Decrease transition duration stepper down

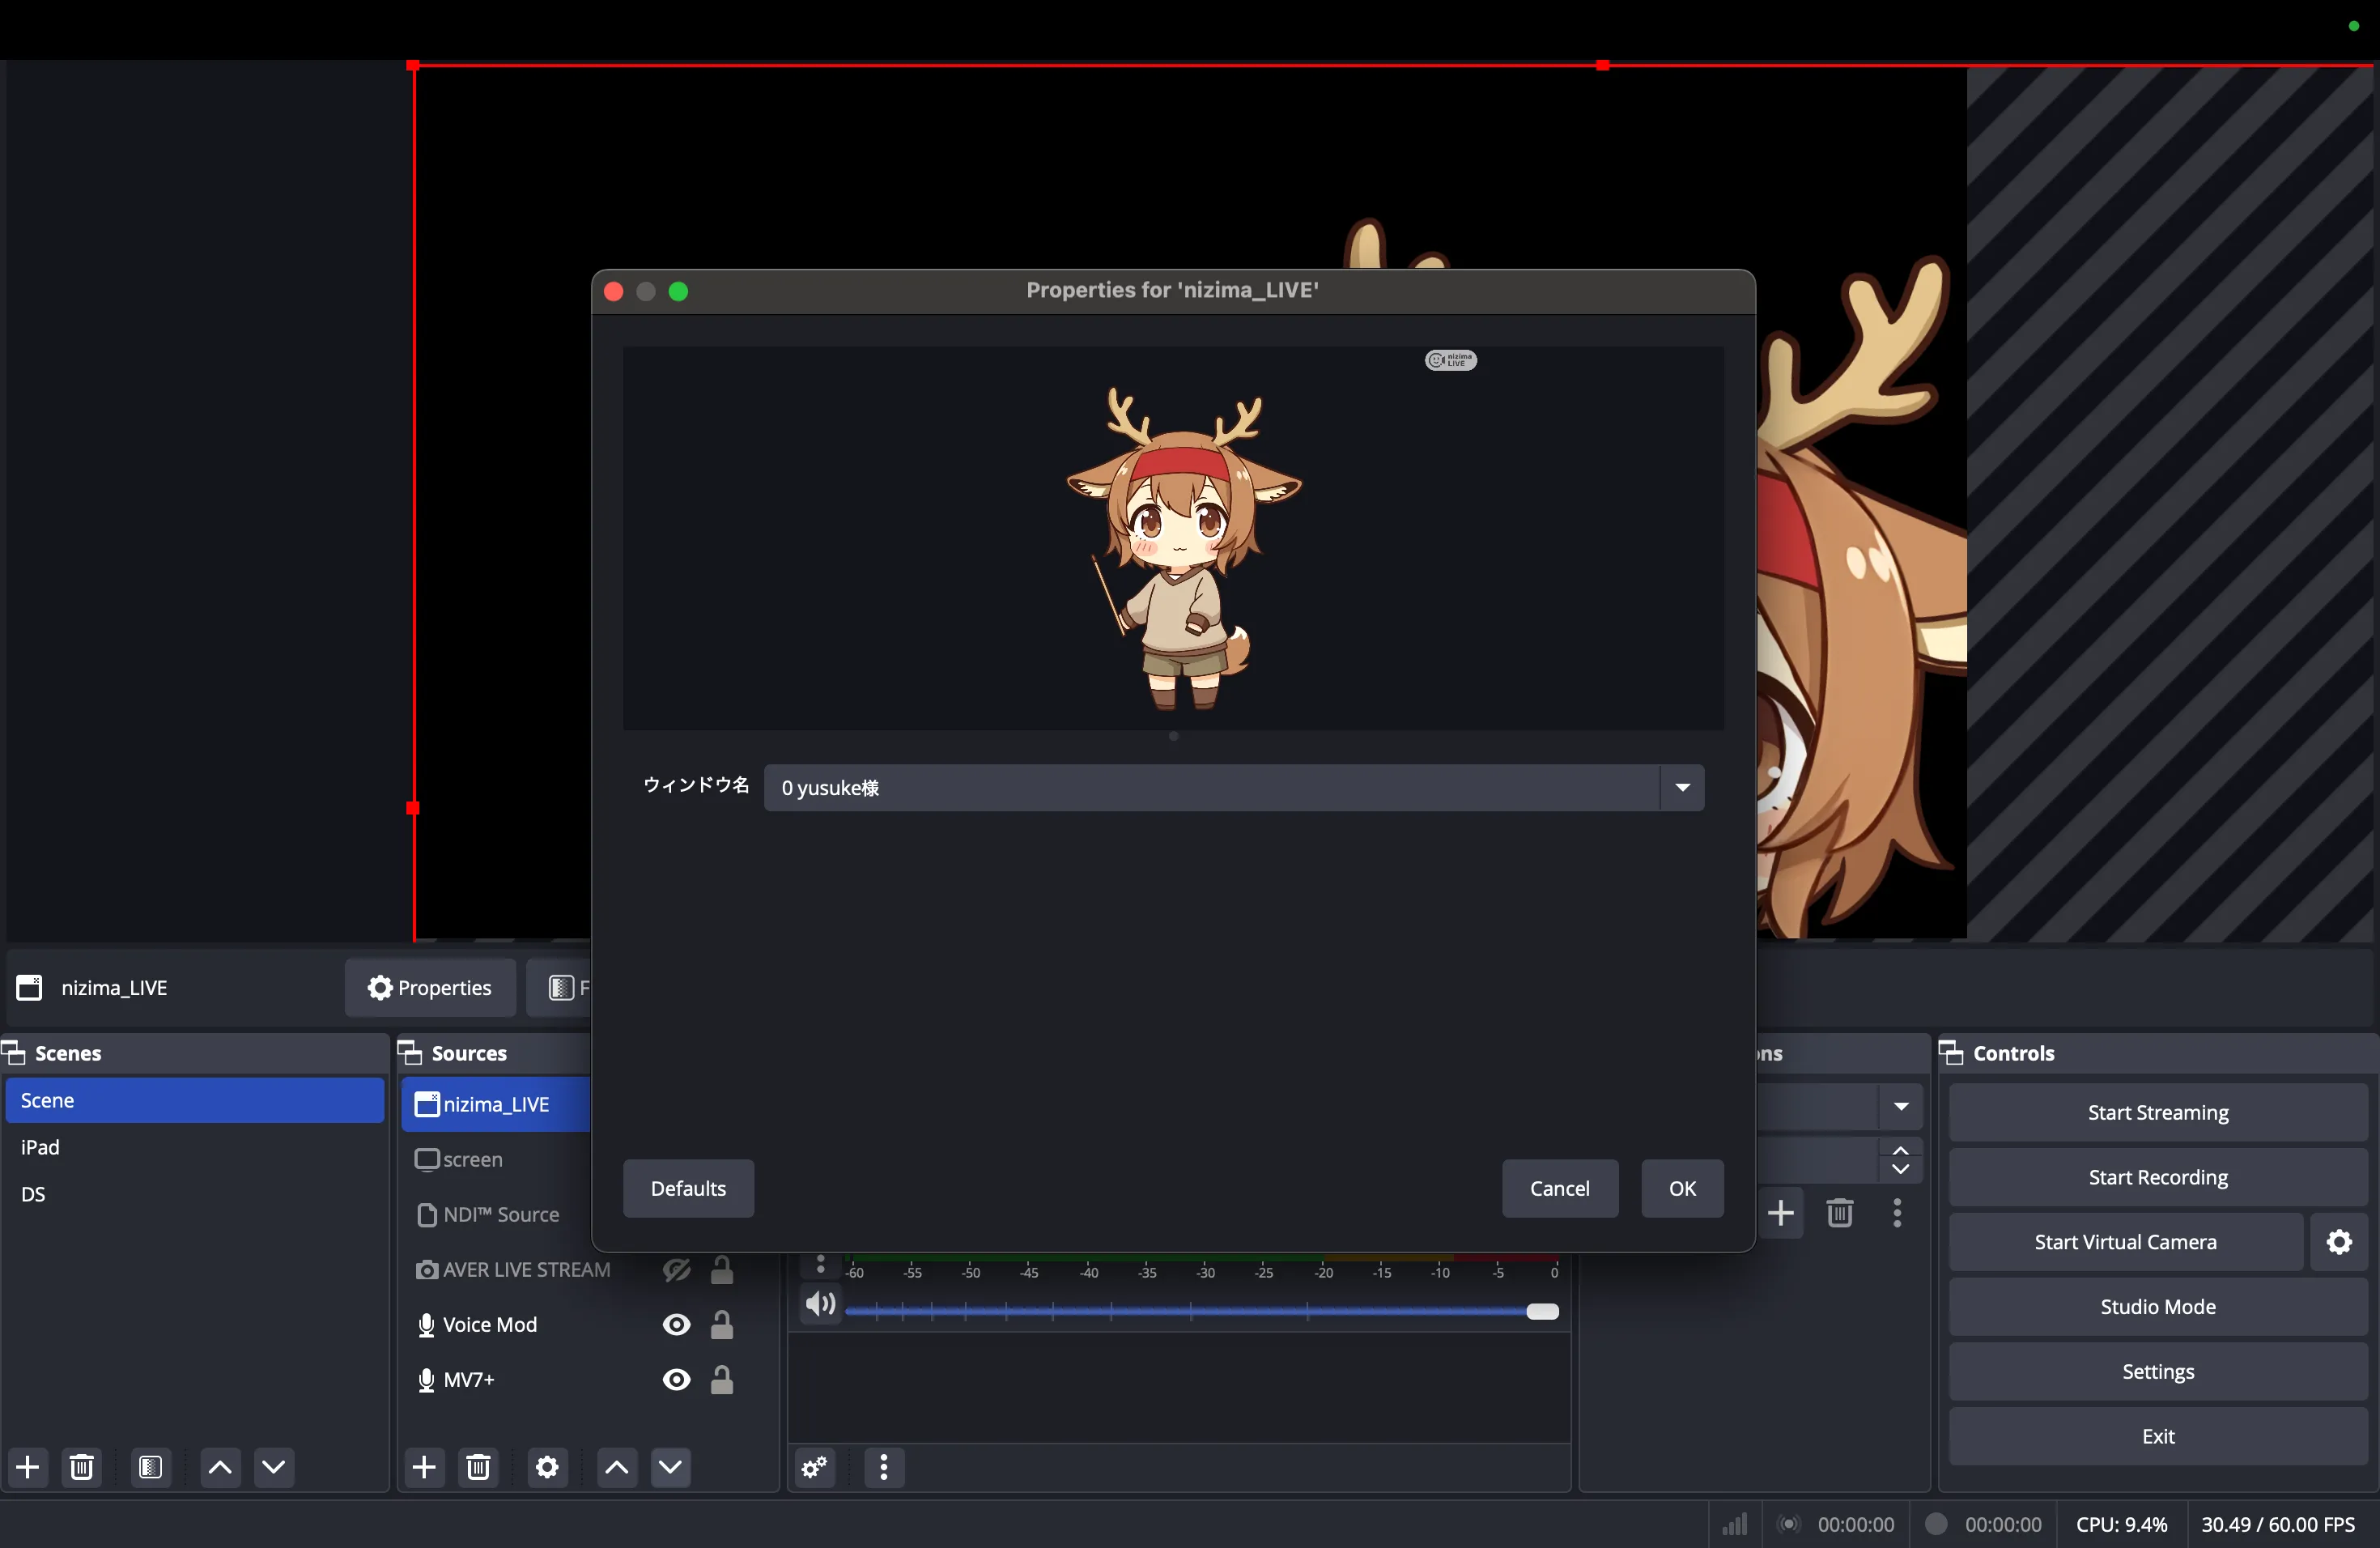[1901, 1170]
